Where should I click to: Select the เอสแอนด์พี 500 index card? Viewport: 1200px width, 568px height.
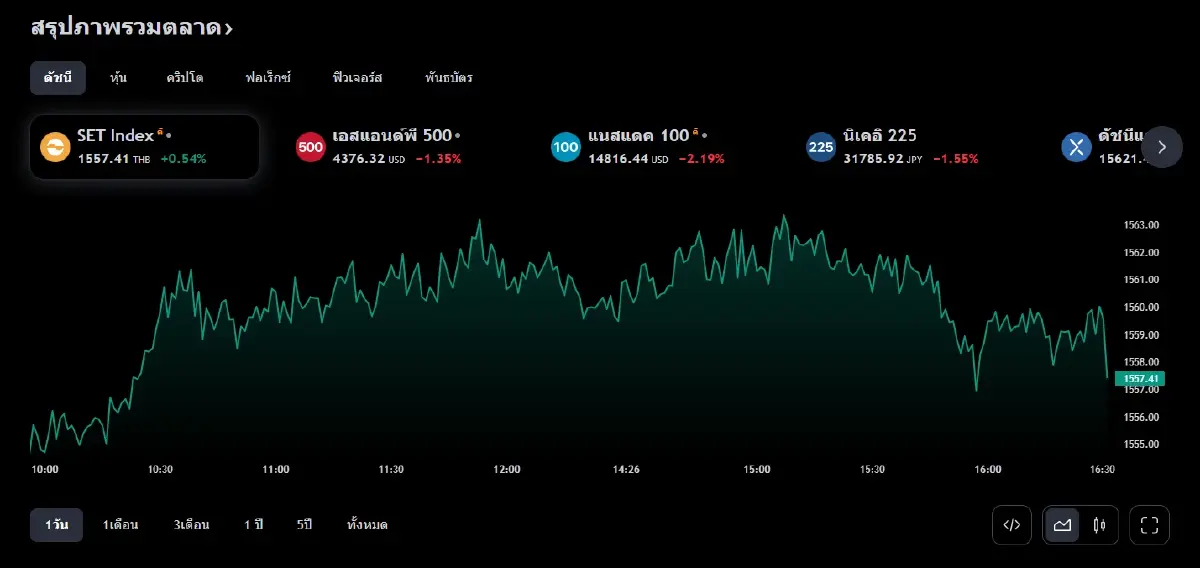point(400,147)
